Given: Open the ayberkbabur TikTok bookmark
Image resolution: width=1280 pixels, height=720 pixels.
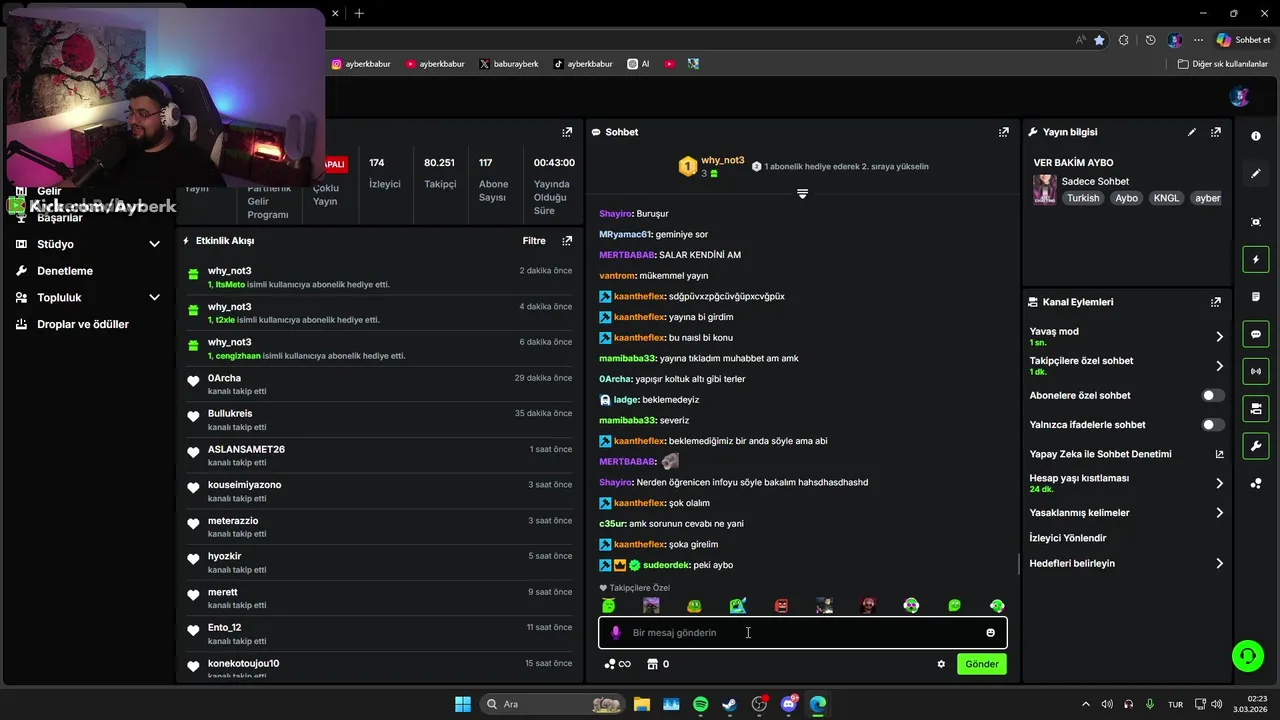Looking at the screenshot, I should coord(583,64).
